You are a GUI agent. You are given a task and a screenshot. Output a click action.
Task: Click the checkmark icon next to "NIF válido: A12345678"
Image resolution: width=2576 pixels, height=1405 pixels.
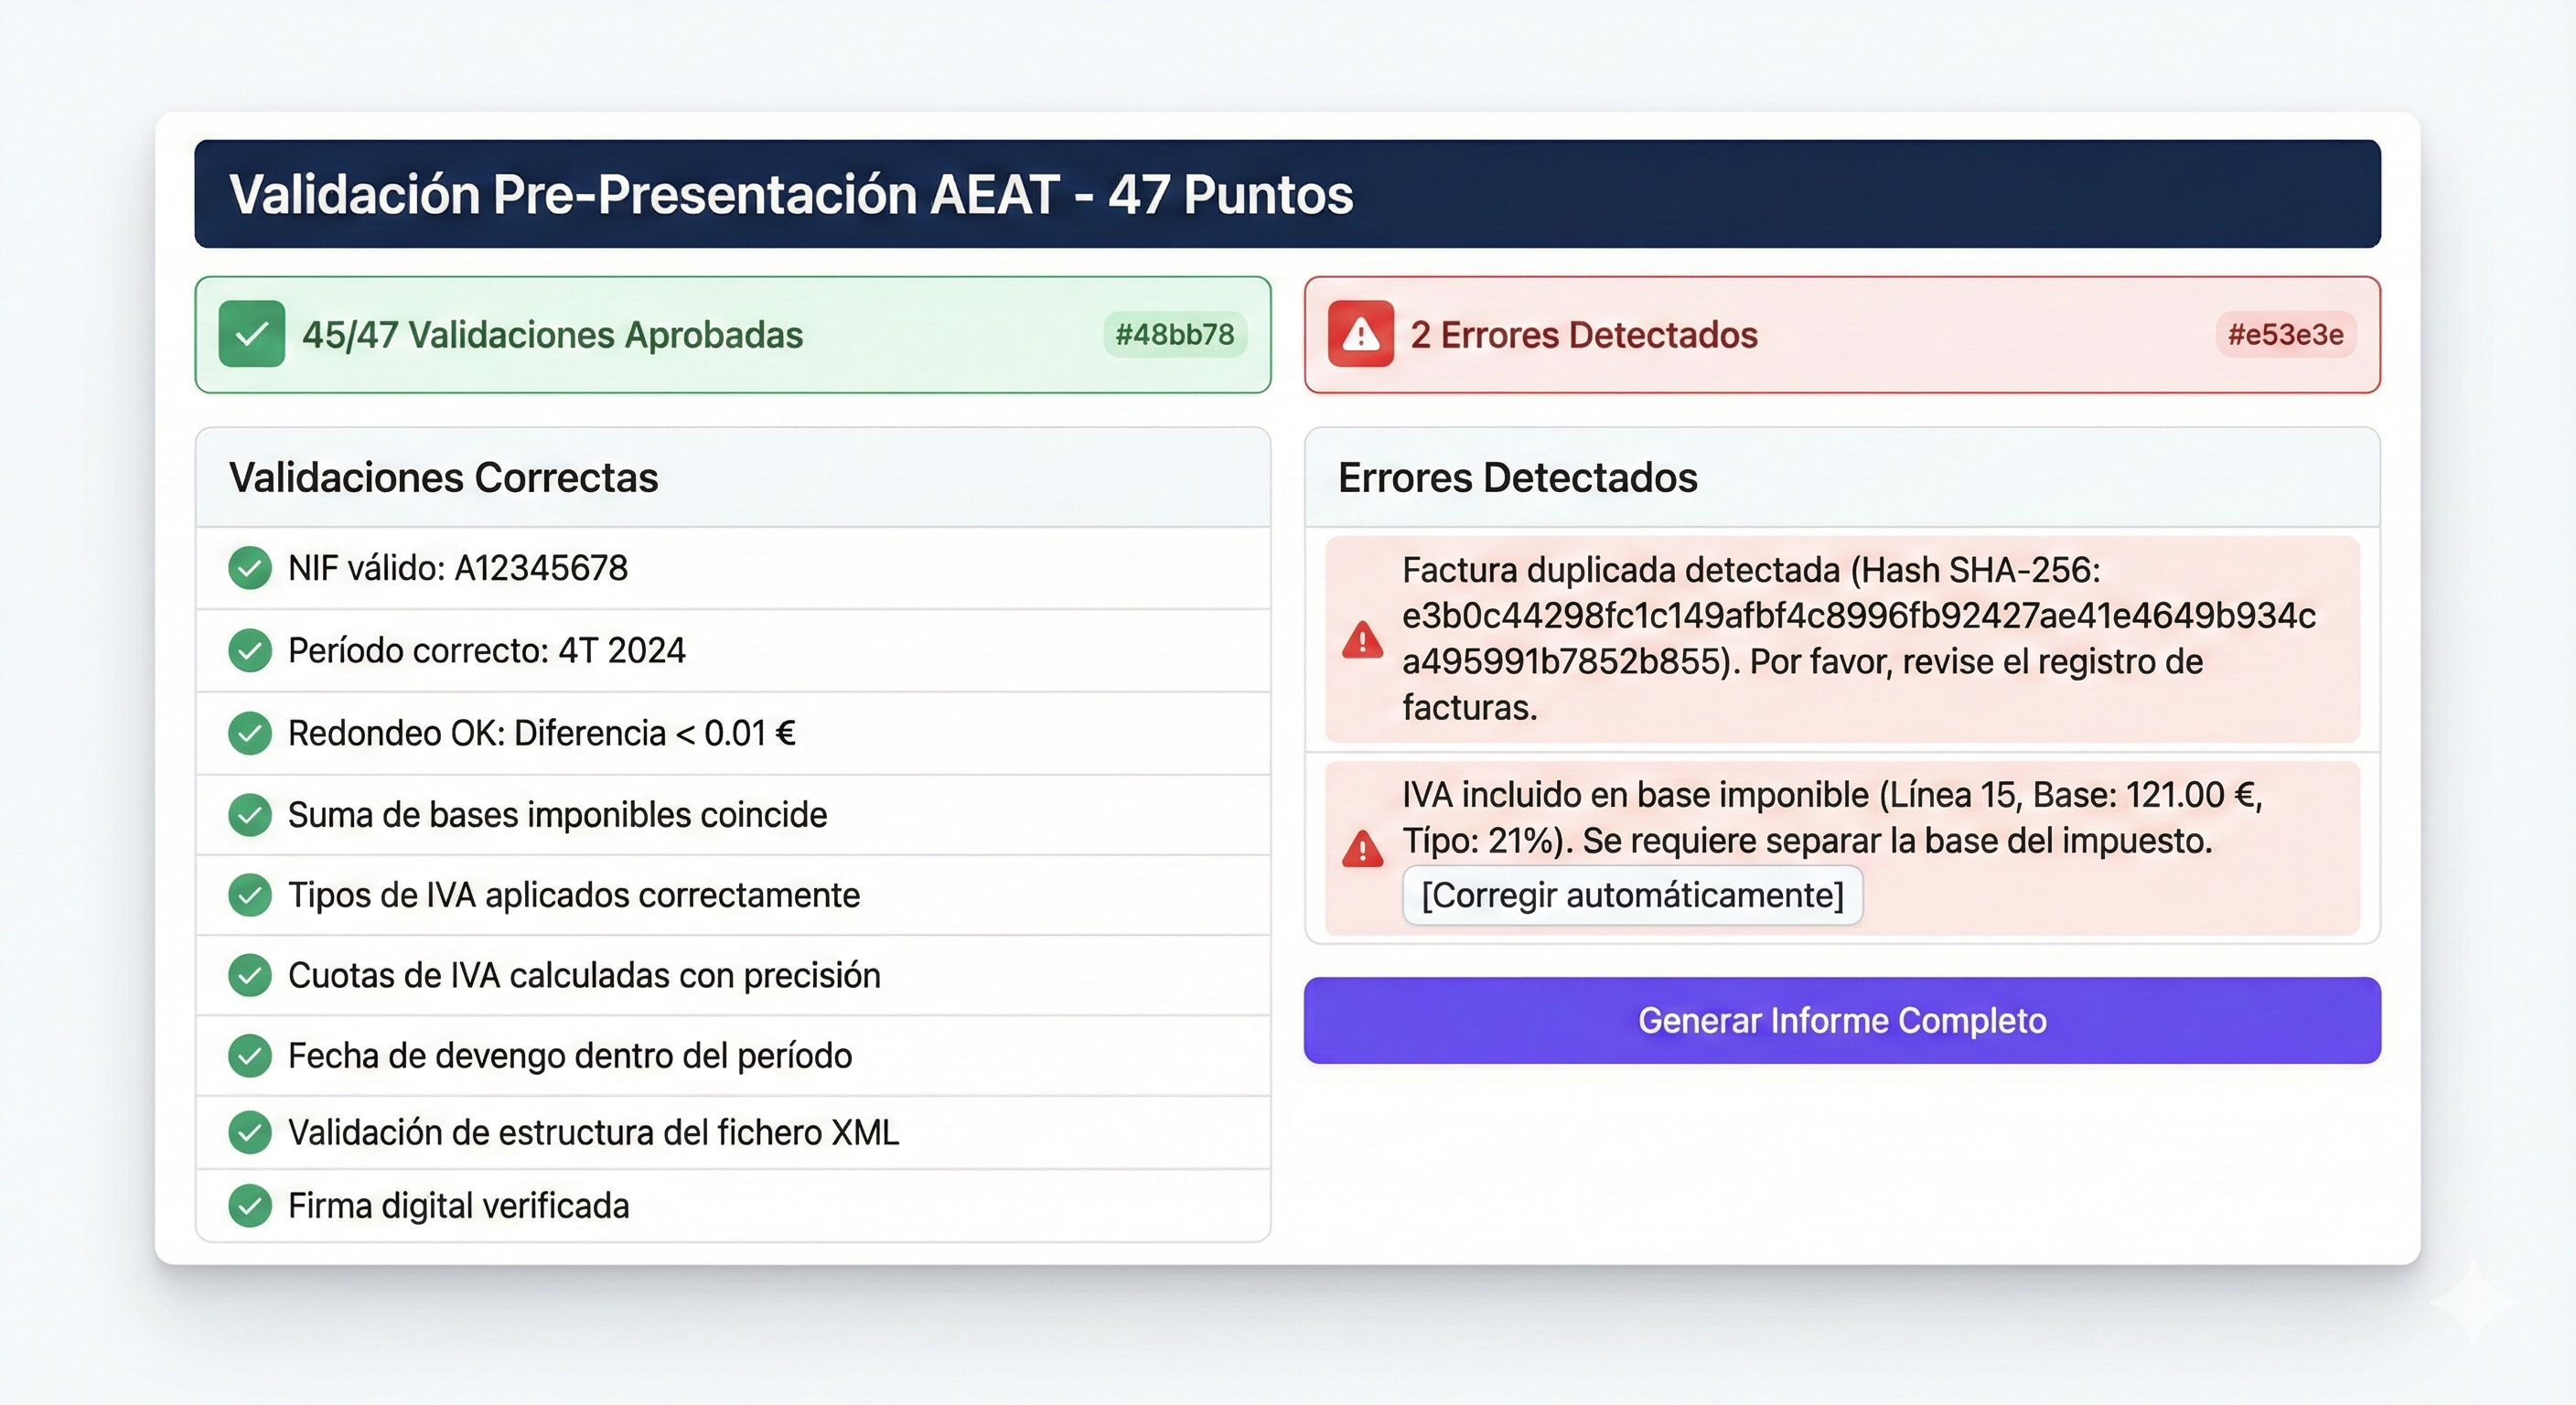click(250, 567)
